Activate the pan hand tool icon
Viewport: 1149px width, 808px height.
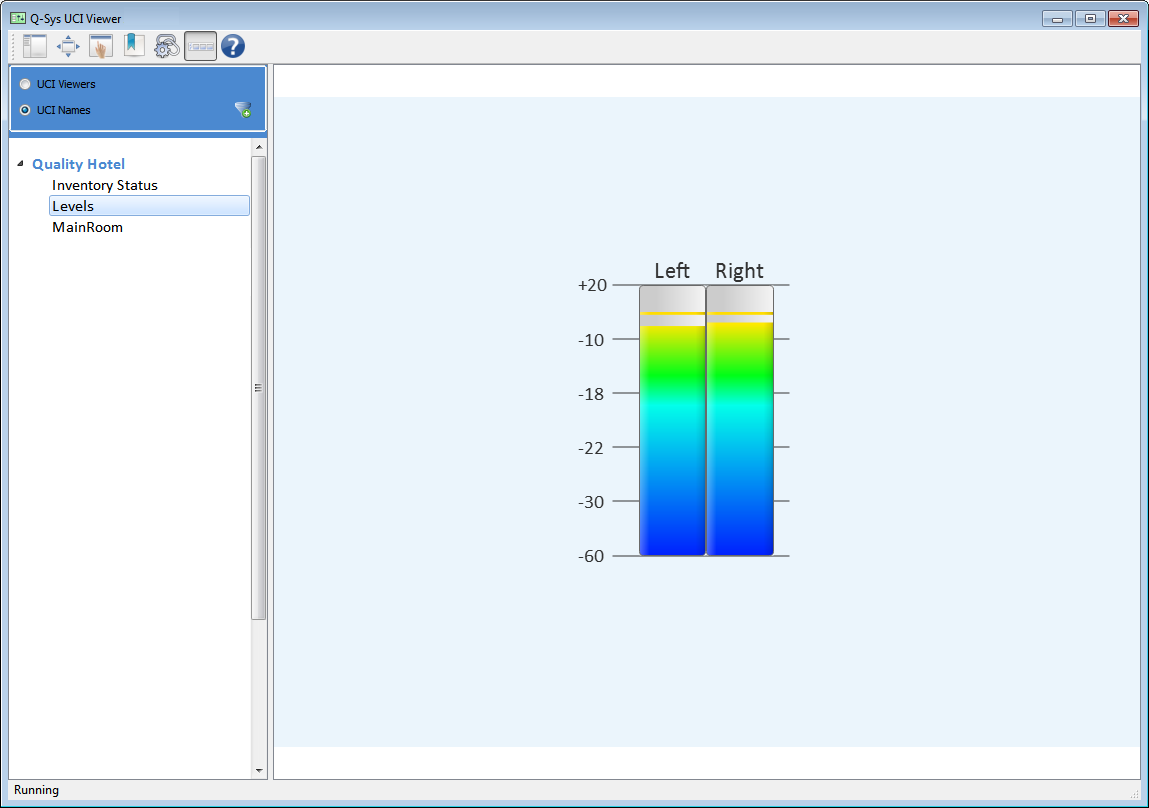pos(100,45)
